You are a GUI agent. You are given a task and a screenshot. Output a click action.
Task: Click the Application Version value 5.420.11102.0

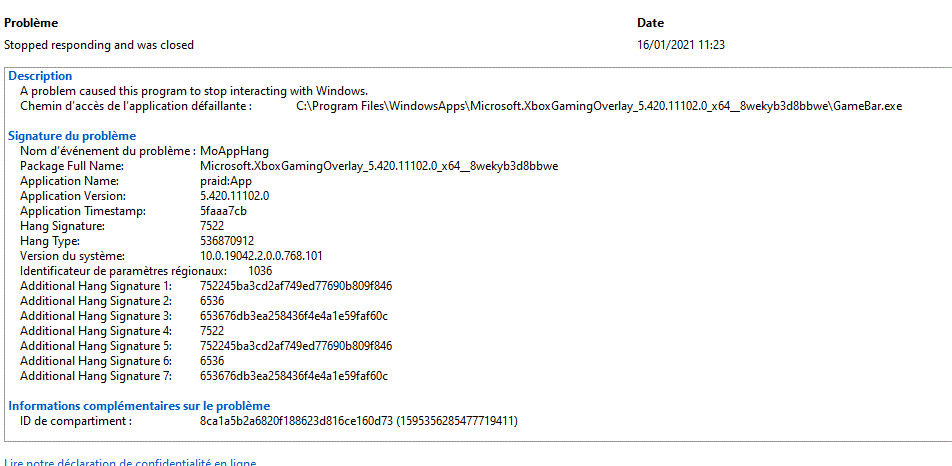[x=235, y=196]
